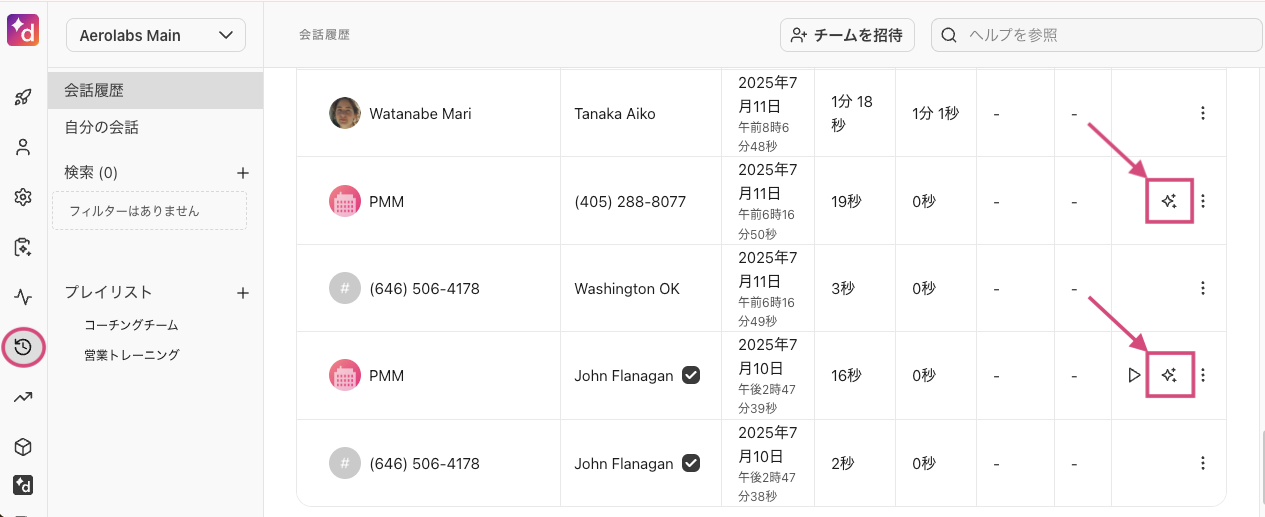This screenshot has height=517, width=1265.
Task: Add a new search with plus icon
Action: coord(242,172)
